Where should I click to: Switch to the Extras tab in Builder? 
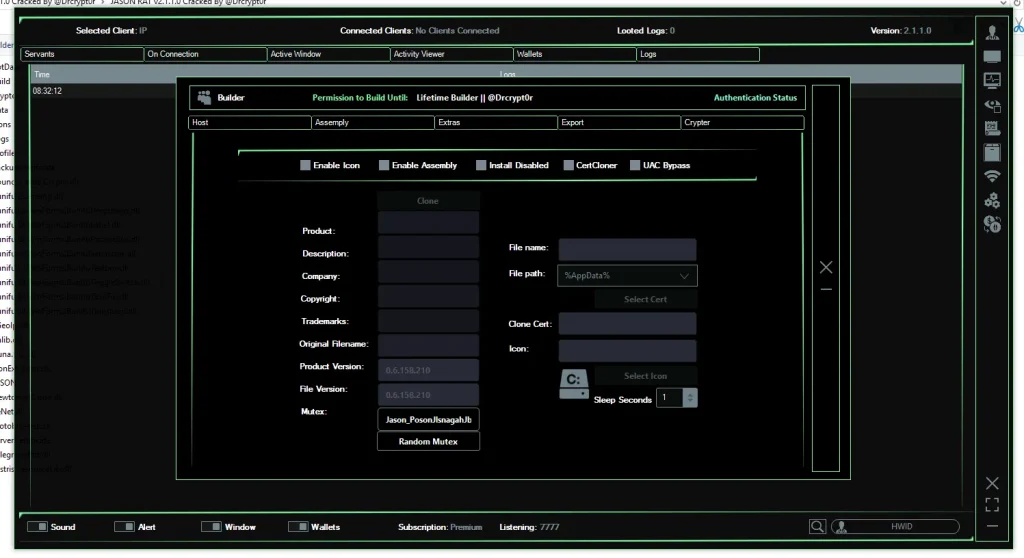(x=496, y=123)
